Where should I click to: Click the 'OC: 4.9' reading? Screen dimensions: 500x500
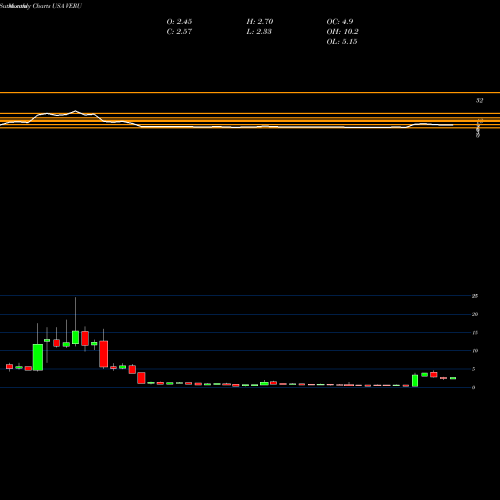pyautogui.click(x=340, y=22)
